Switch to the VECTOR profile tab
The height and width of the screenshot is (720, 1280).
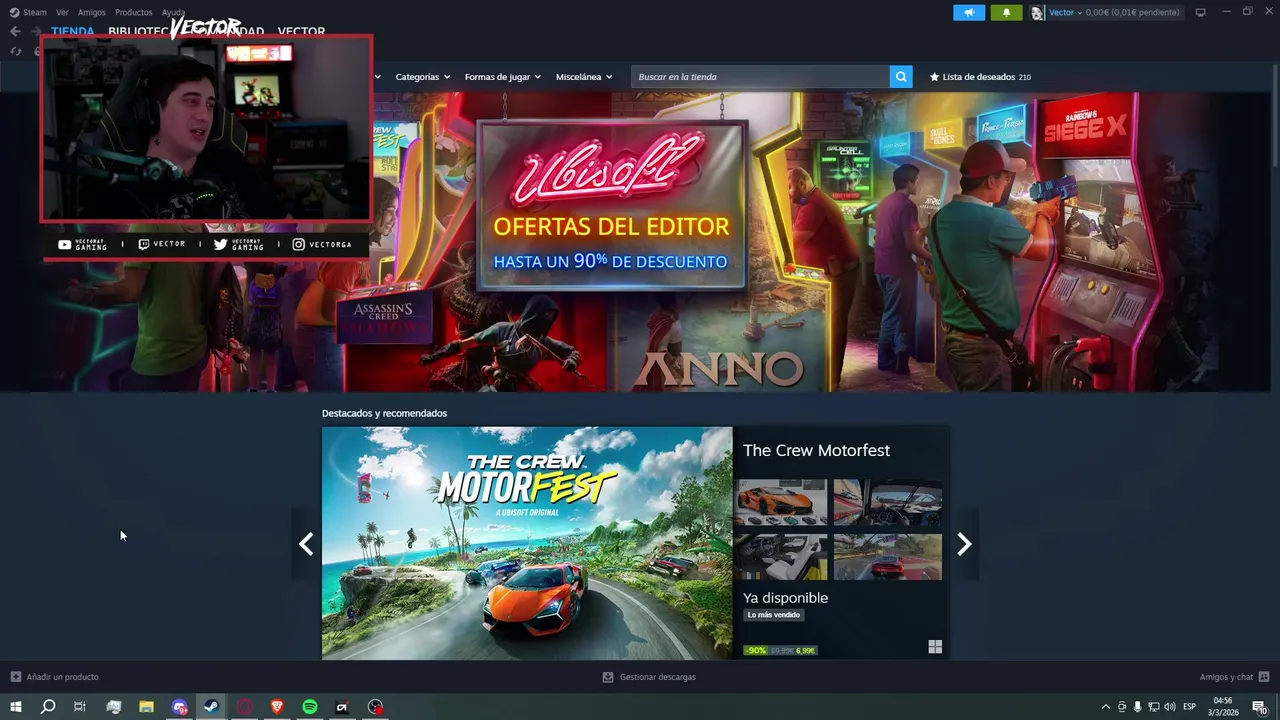pos(301,31)
